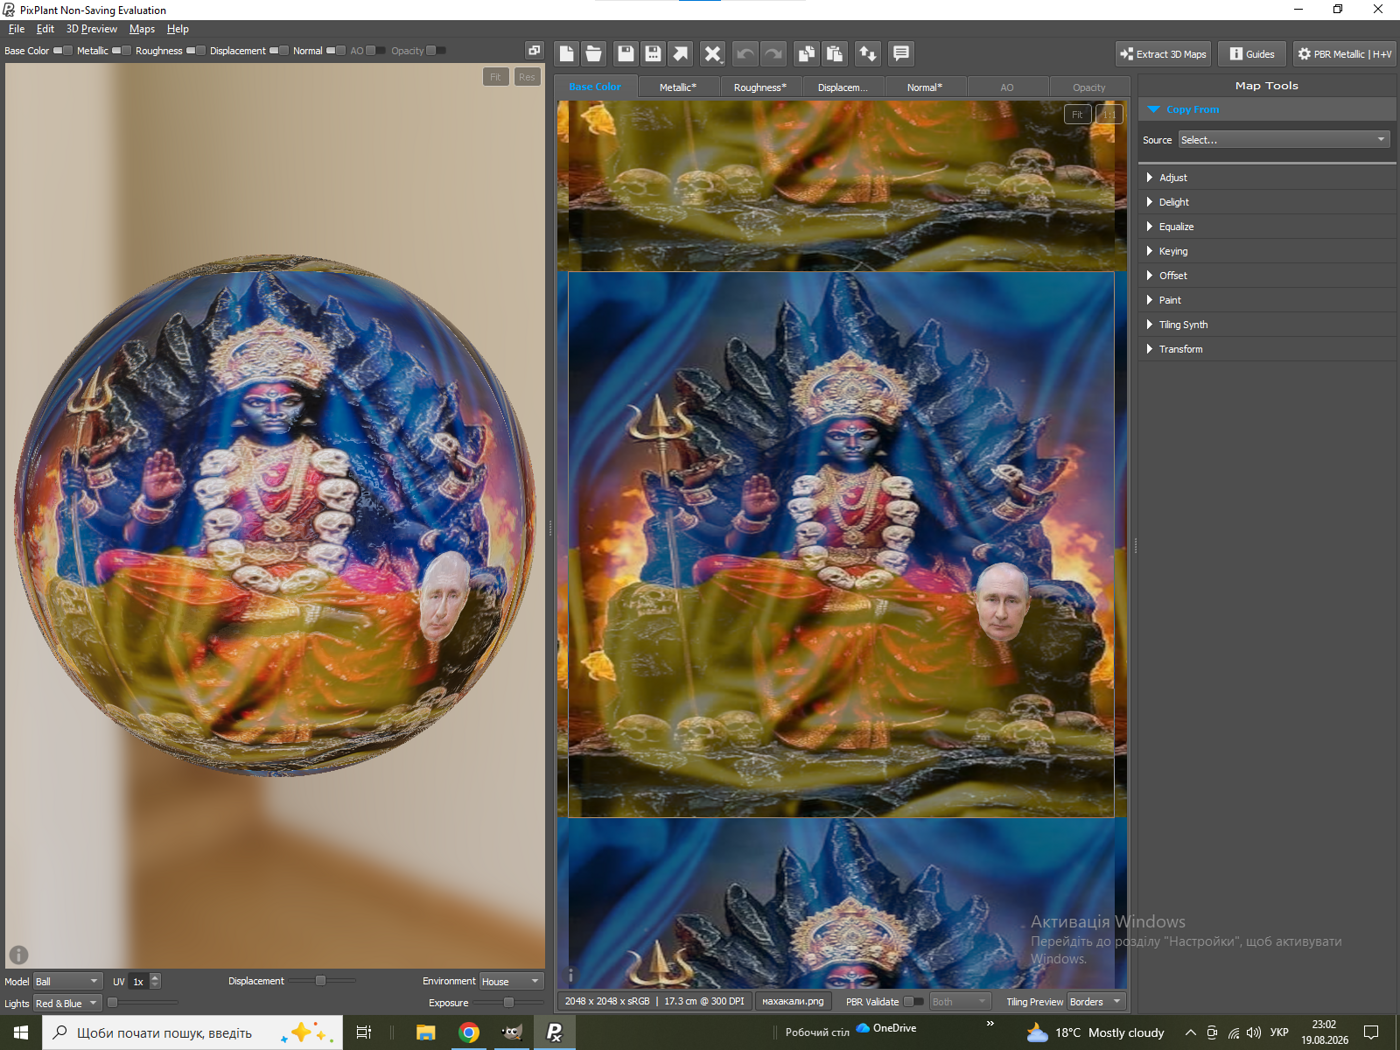
Task: Click the Res button in 3D preview
Action: pyautogui.click(x=527, y=77)
